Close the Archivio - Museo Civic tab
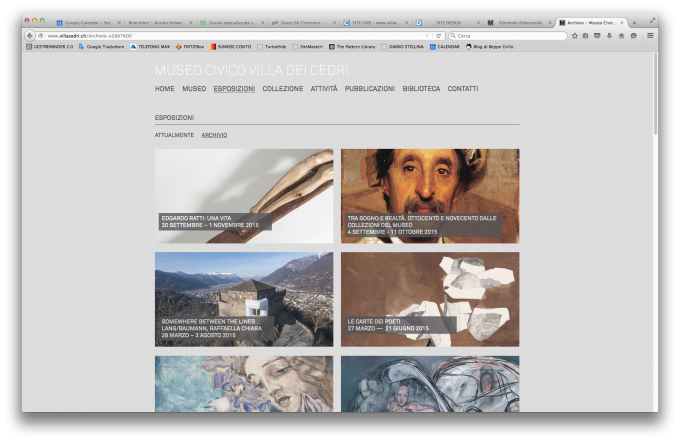 (622, 23)
